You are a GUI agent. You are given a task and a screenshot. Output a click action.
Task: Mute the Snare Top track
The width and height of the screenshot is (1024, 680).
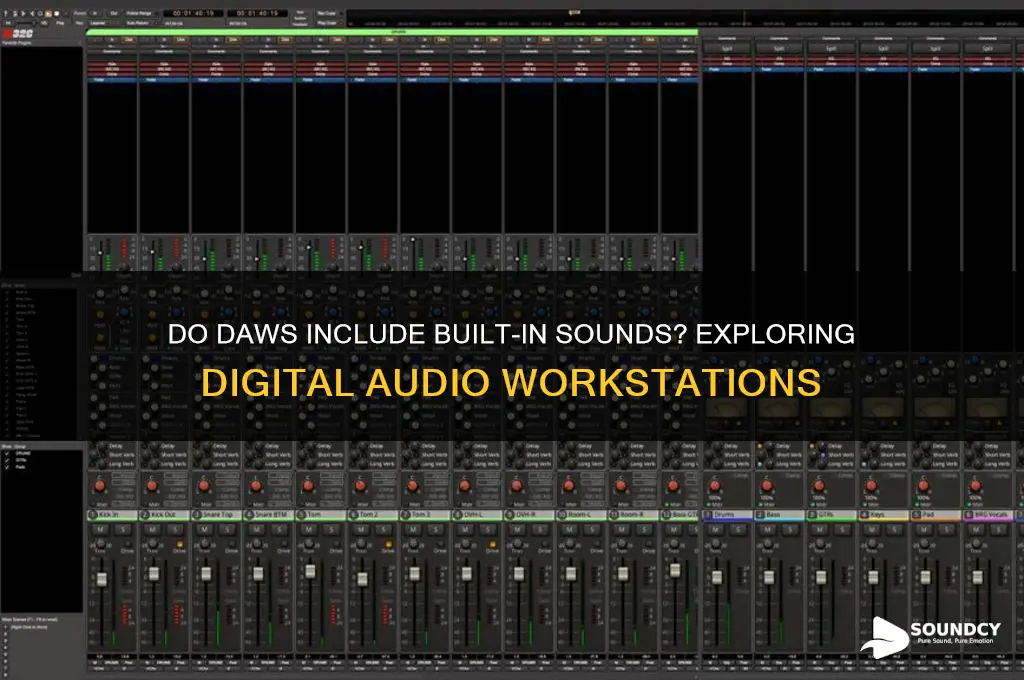(x=205, y=529)
